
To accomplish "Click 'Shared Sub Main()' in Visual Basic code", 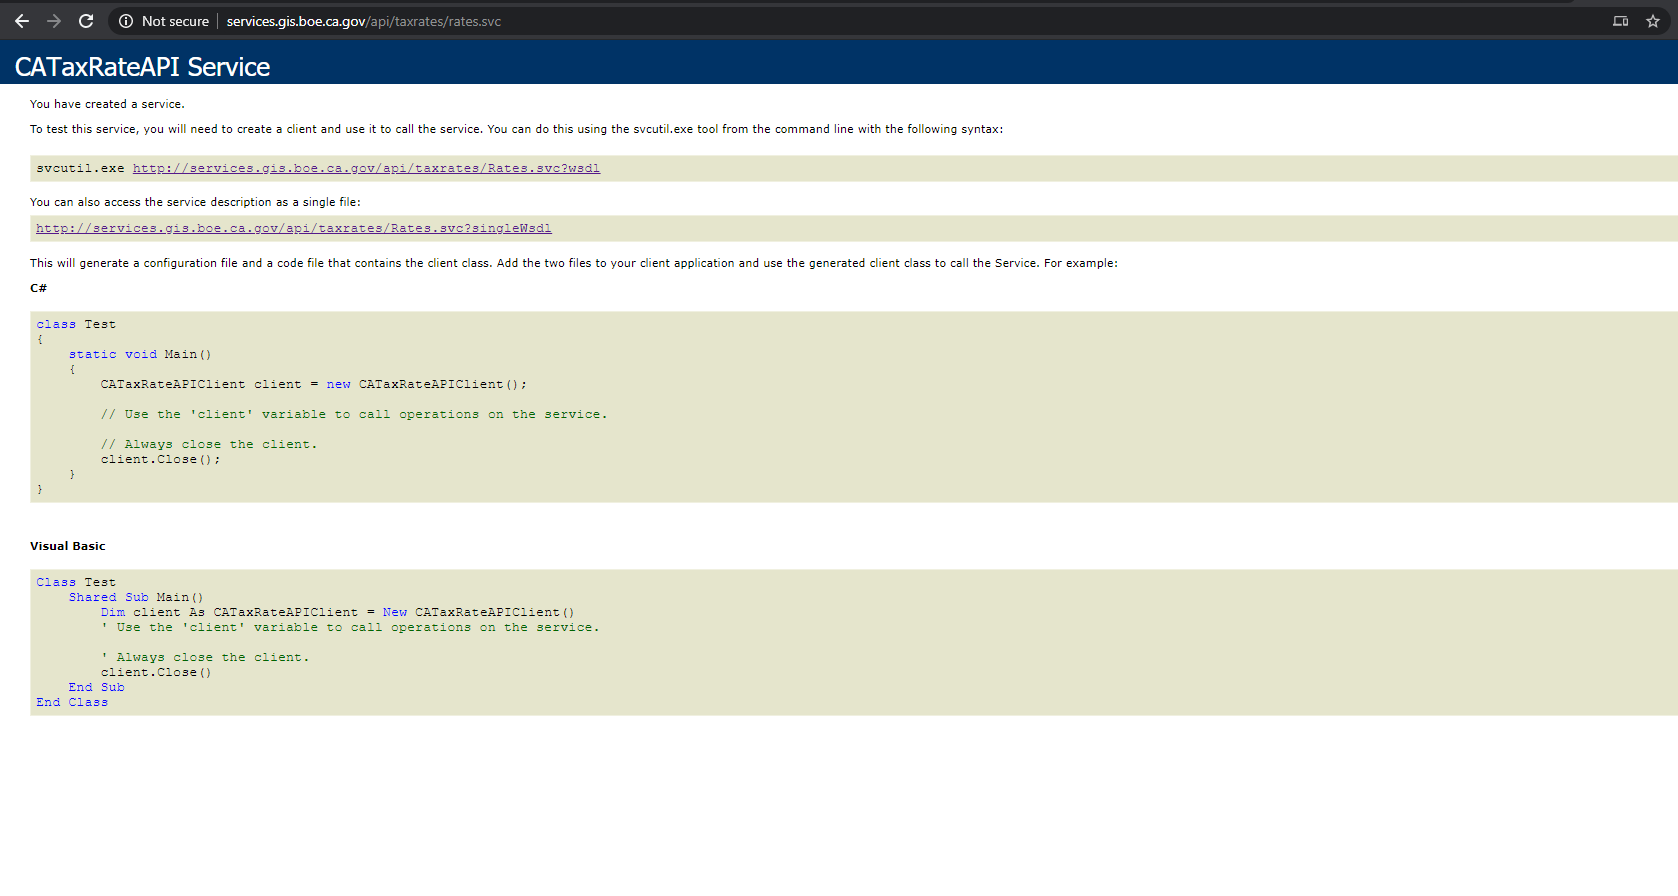I will [x=136, y=597].
